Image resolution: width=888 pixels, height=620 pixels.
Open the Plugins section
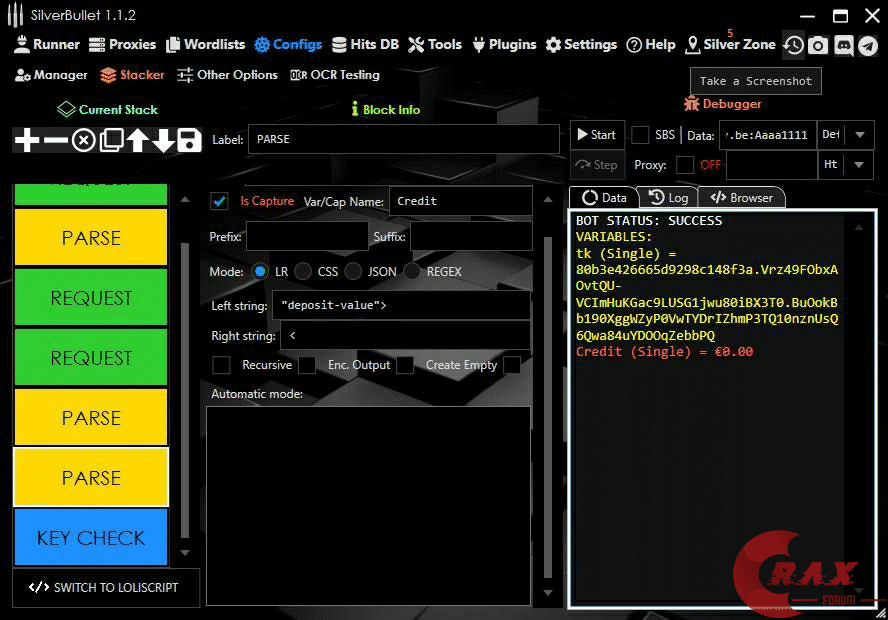[x=504, y=44]
